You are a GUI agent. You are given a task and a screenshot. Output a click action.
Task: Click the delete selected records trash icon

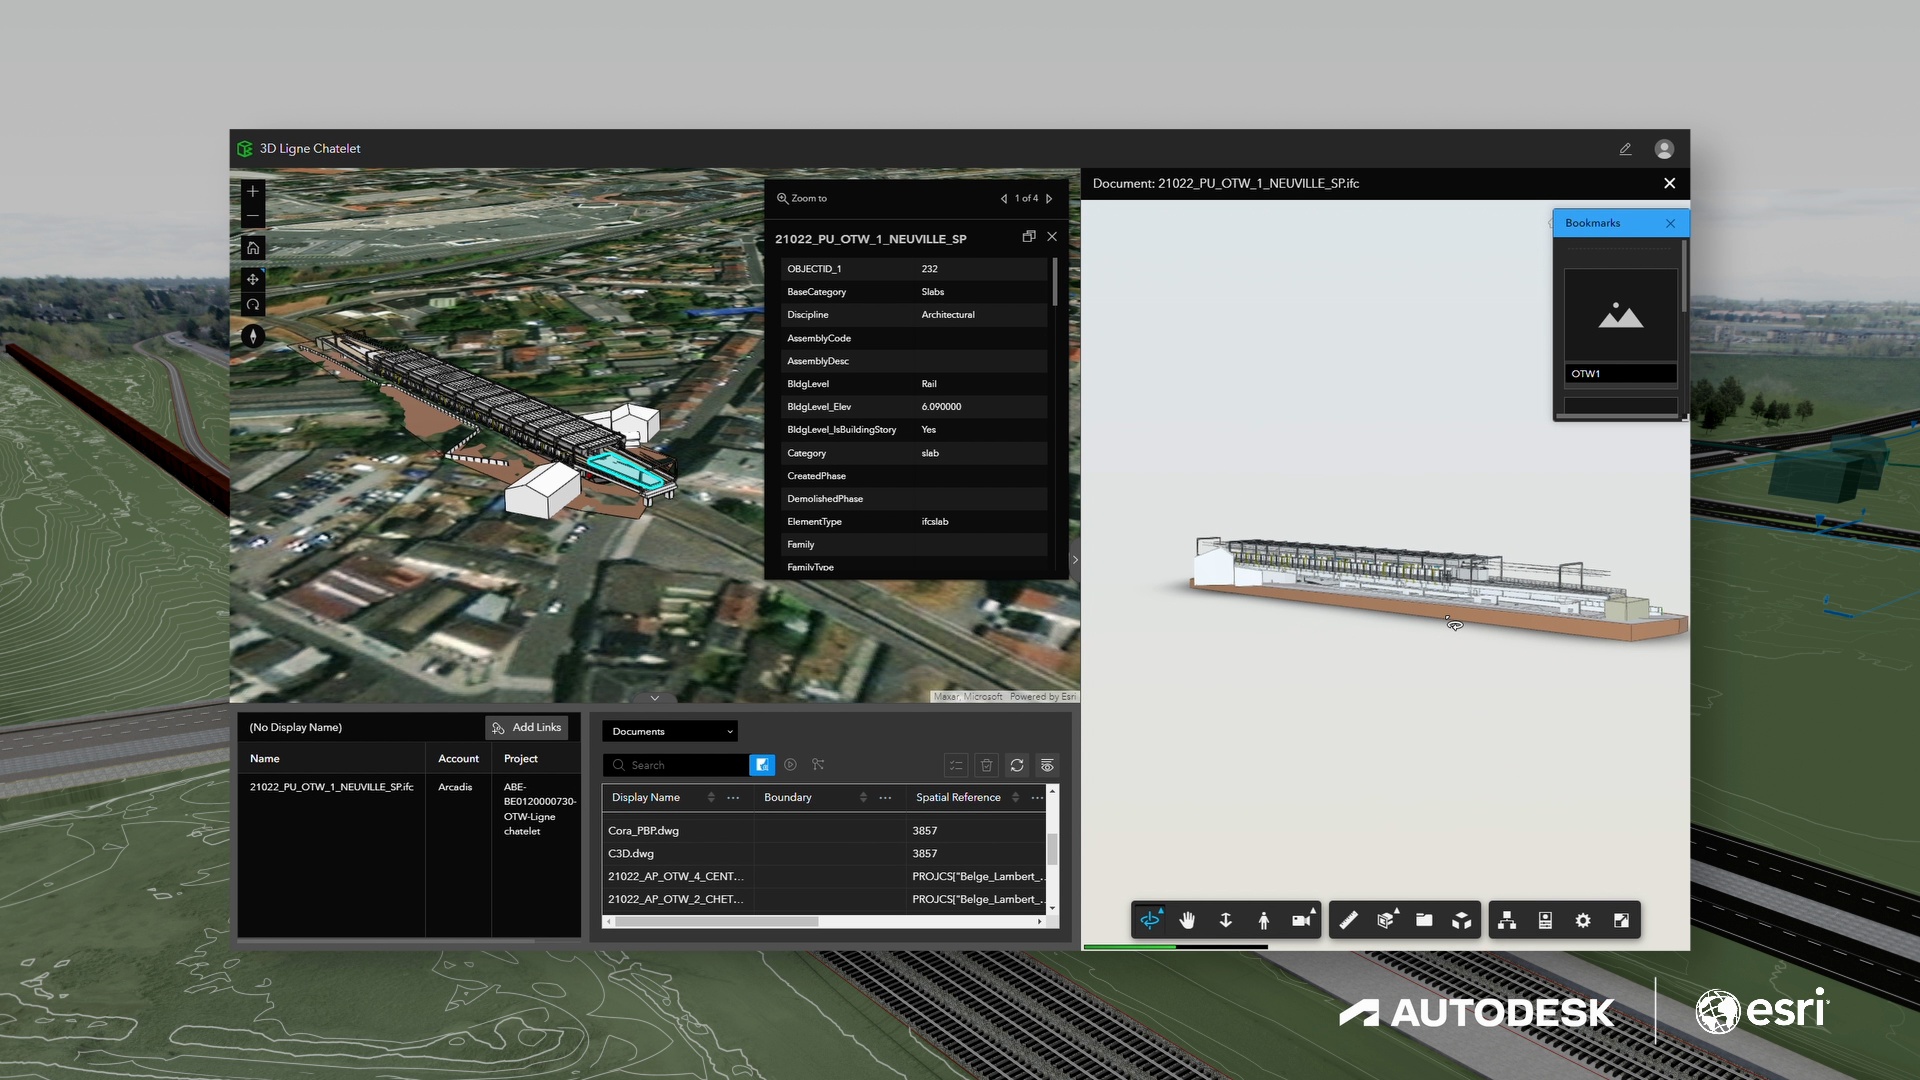(986, 765)
